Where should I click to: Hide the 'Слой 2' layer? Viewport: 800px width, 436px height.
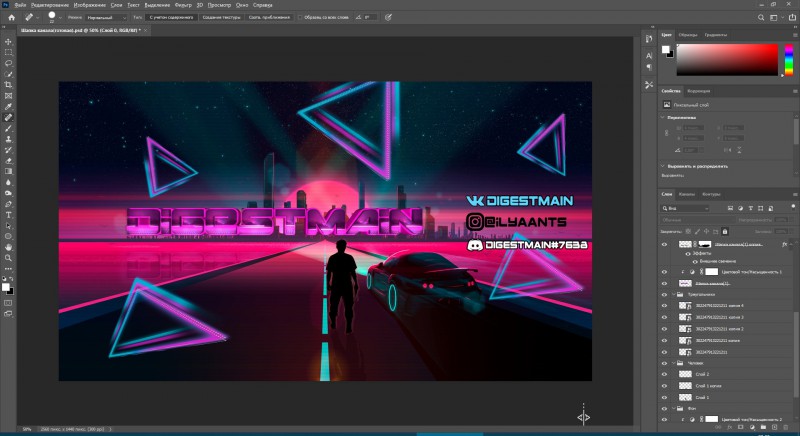click(x=664, y=374)
